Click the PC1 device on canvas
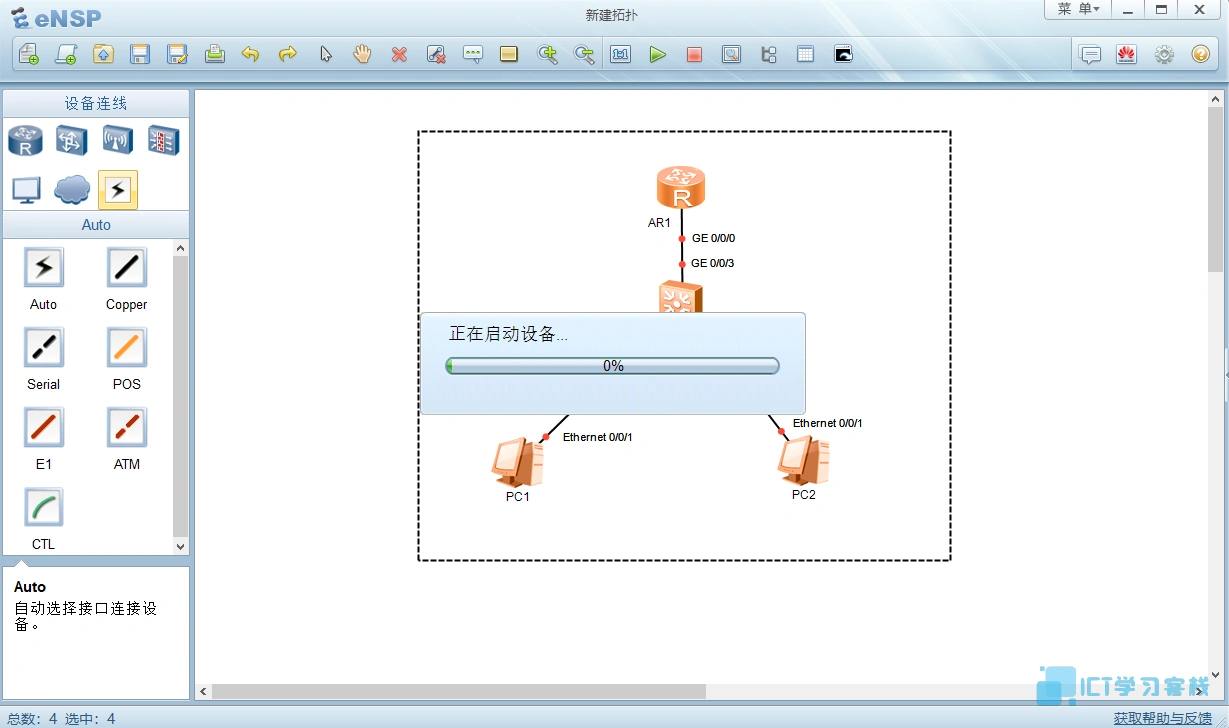The height and width of the screenshot is (728, 1229). click(x=517, y=461)
